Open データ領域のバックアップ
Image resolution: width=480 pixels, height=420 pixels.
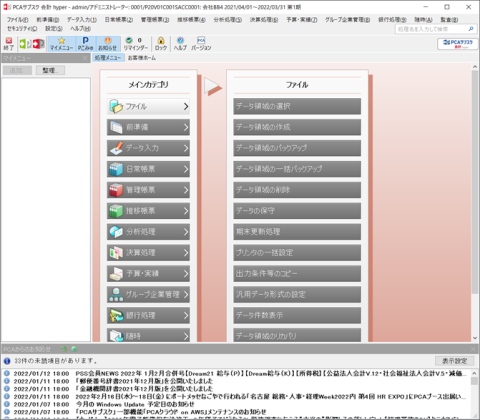[297, 148]
